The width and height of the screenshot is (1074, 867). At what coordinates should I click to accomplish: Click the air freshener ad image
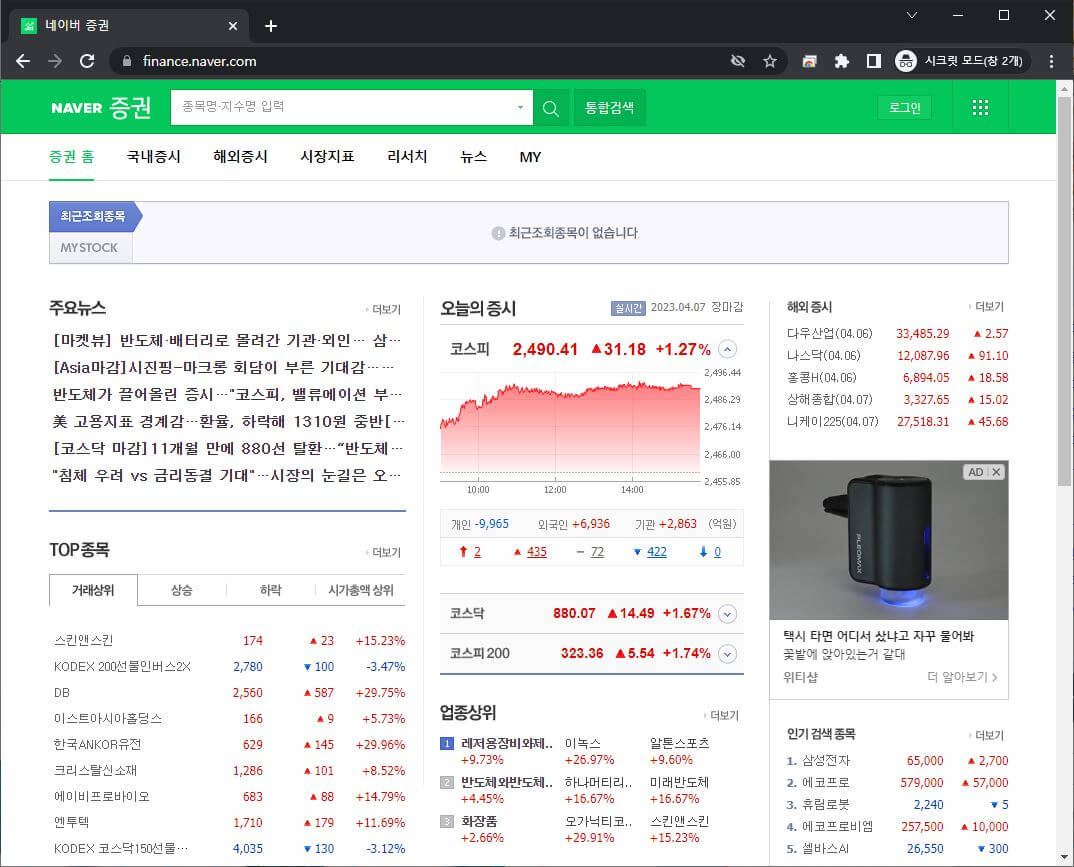(x=888, y=540)
